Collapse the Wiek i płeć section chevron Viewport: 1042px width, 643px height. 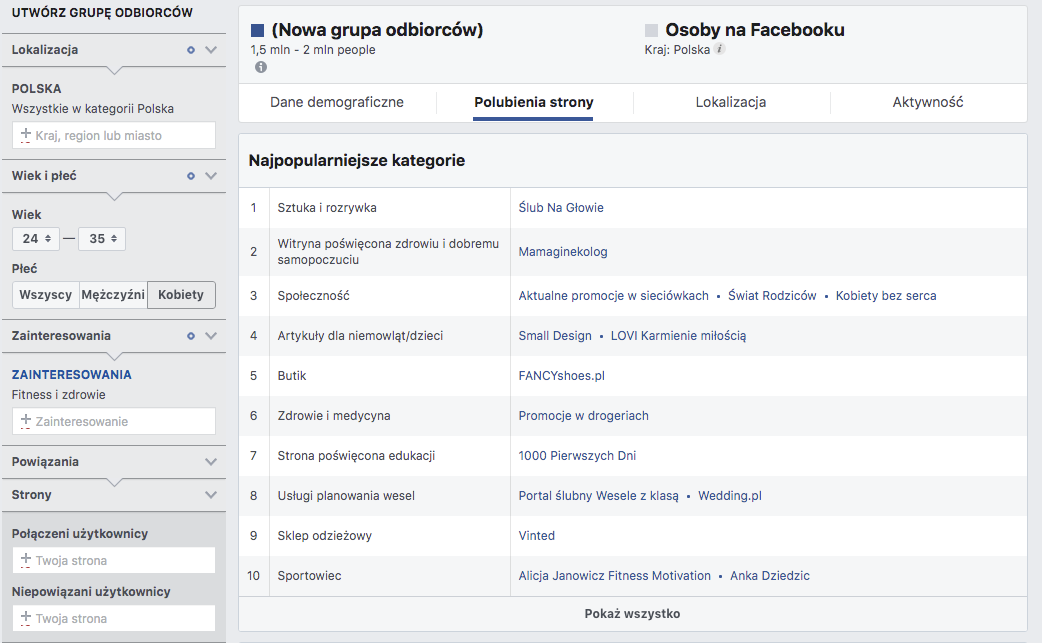(211, 176)
